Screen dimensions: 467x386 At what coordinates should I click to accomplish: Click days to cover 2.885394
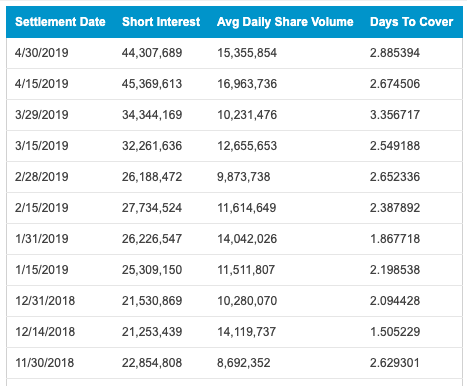[395, 53]
